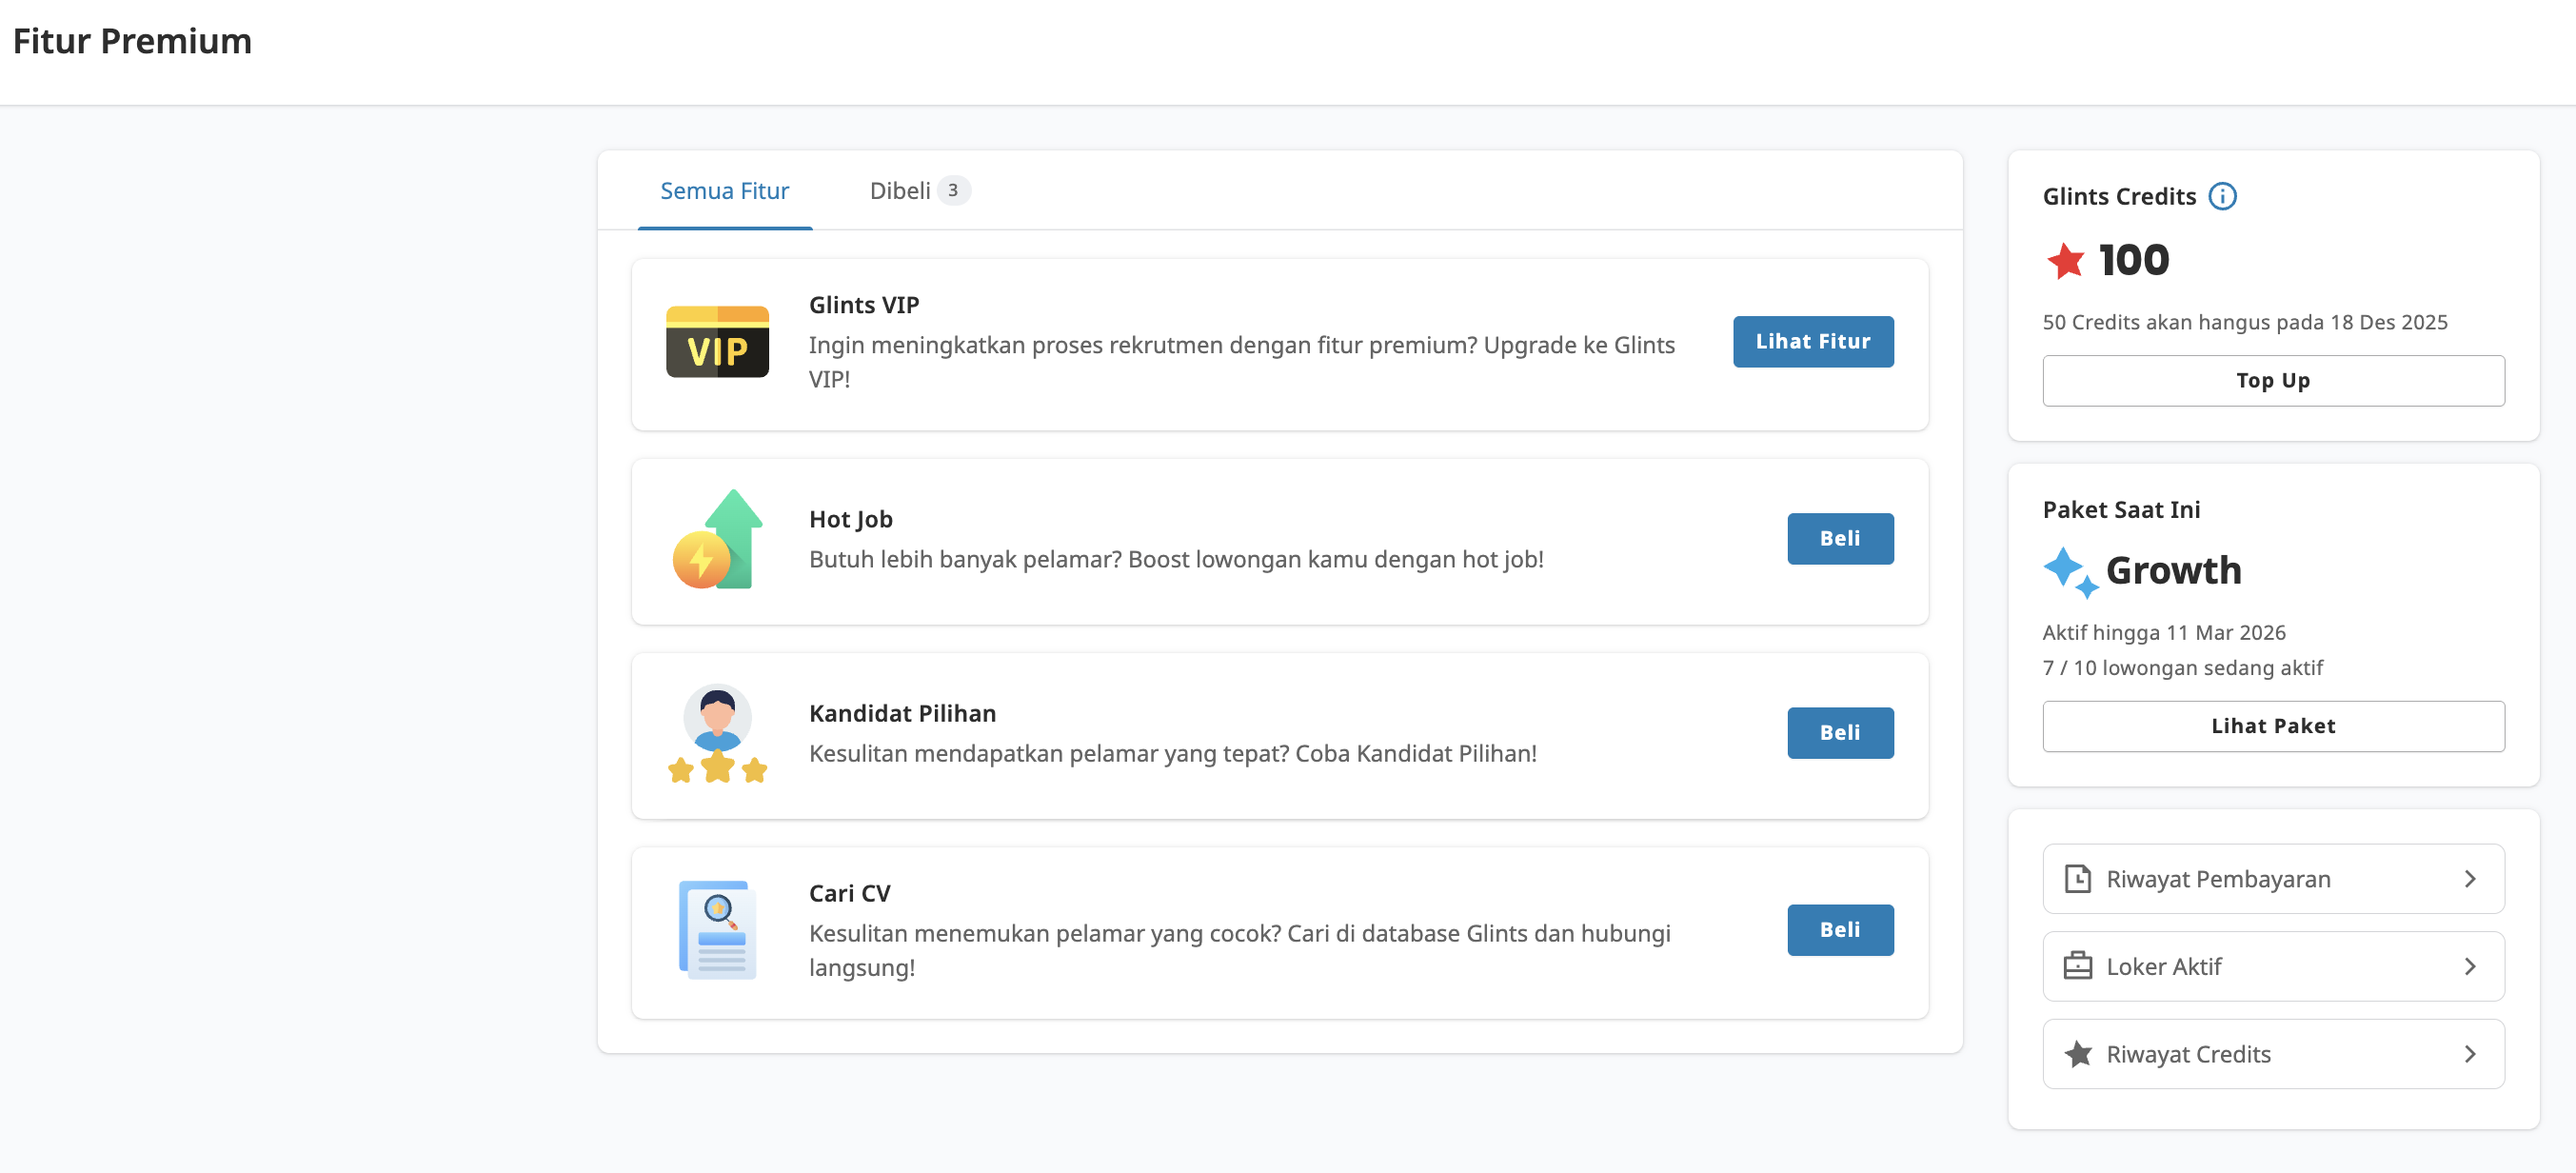
Task: Expand Loker Aktif via its chevron
Action: [x=2471, y=966]
